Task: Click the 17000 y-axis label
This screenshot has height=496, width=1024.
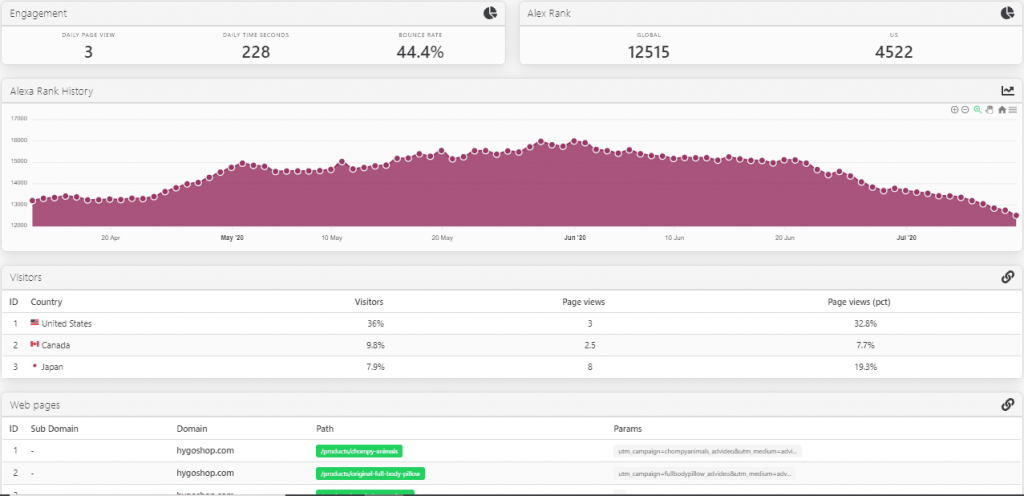Action: coord(20,119)
